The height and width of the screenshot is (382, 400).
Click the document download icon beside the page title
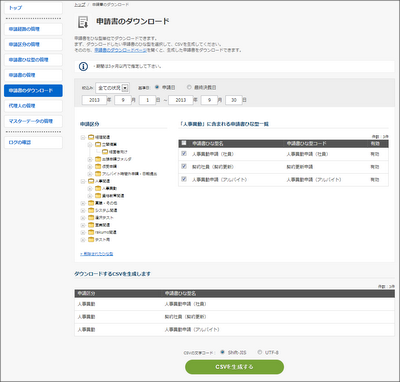click(x=83, y=22)
